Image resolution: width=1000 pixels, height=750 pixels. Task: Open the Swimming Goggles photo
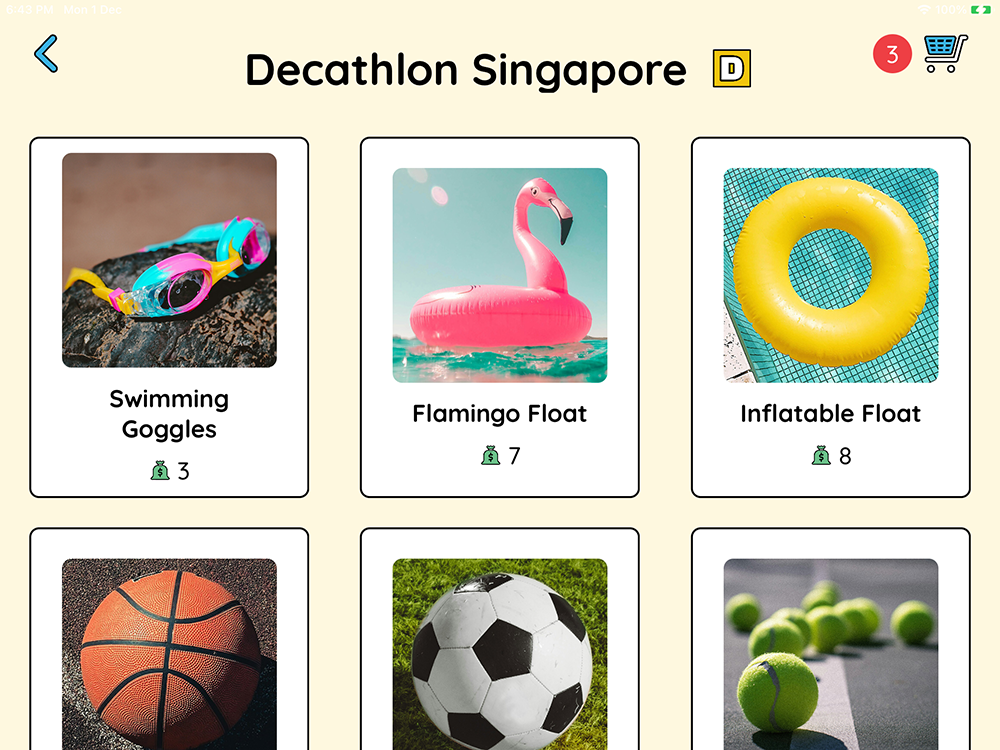coord(169,260)
